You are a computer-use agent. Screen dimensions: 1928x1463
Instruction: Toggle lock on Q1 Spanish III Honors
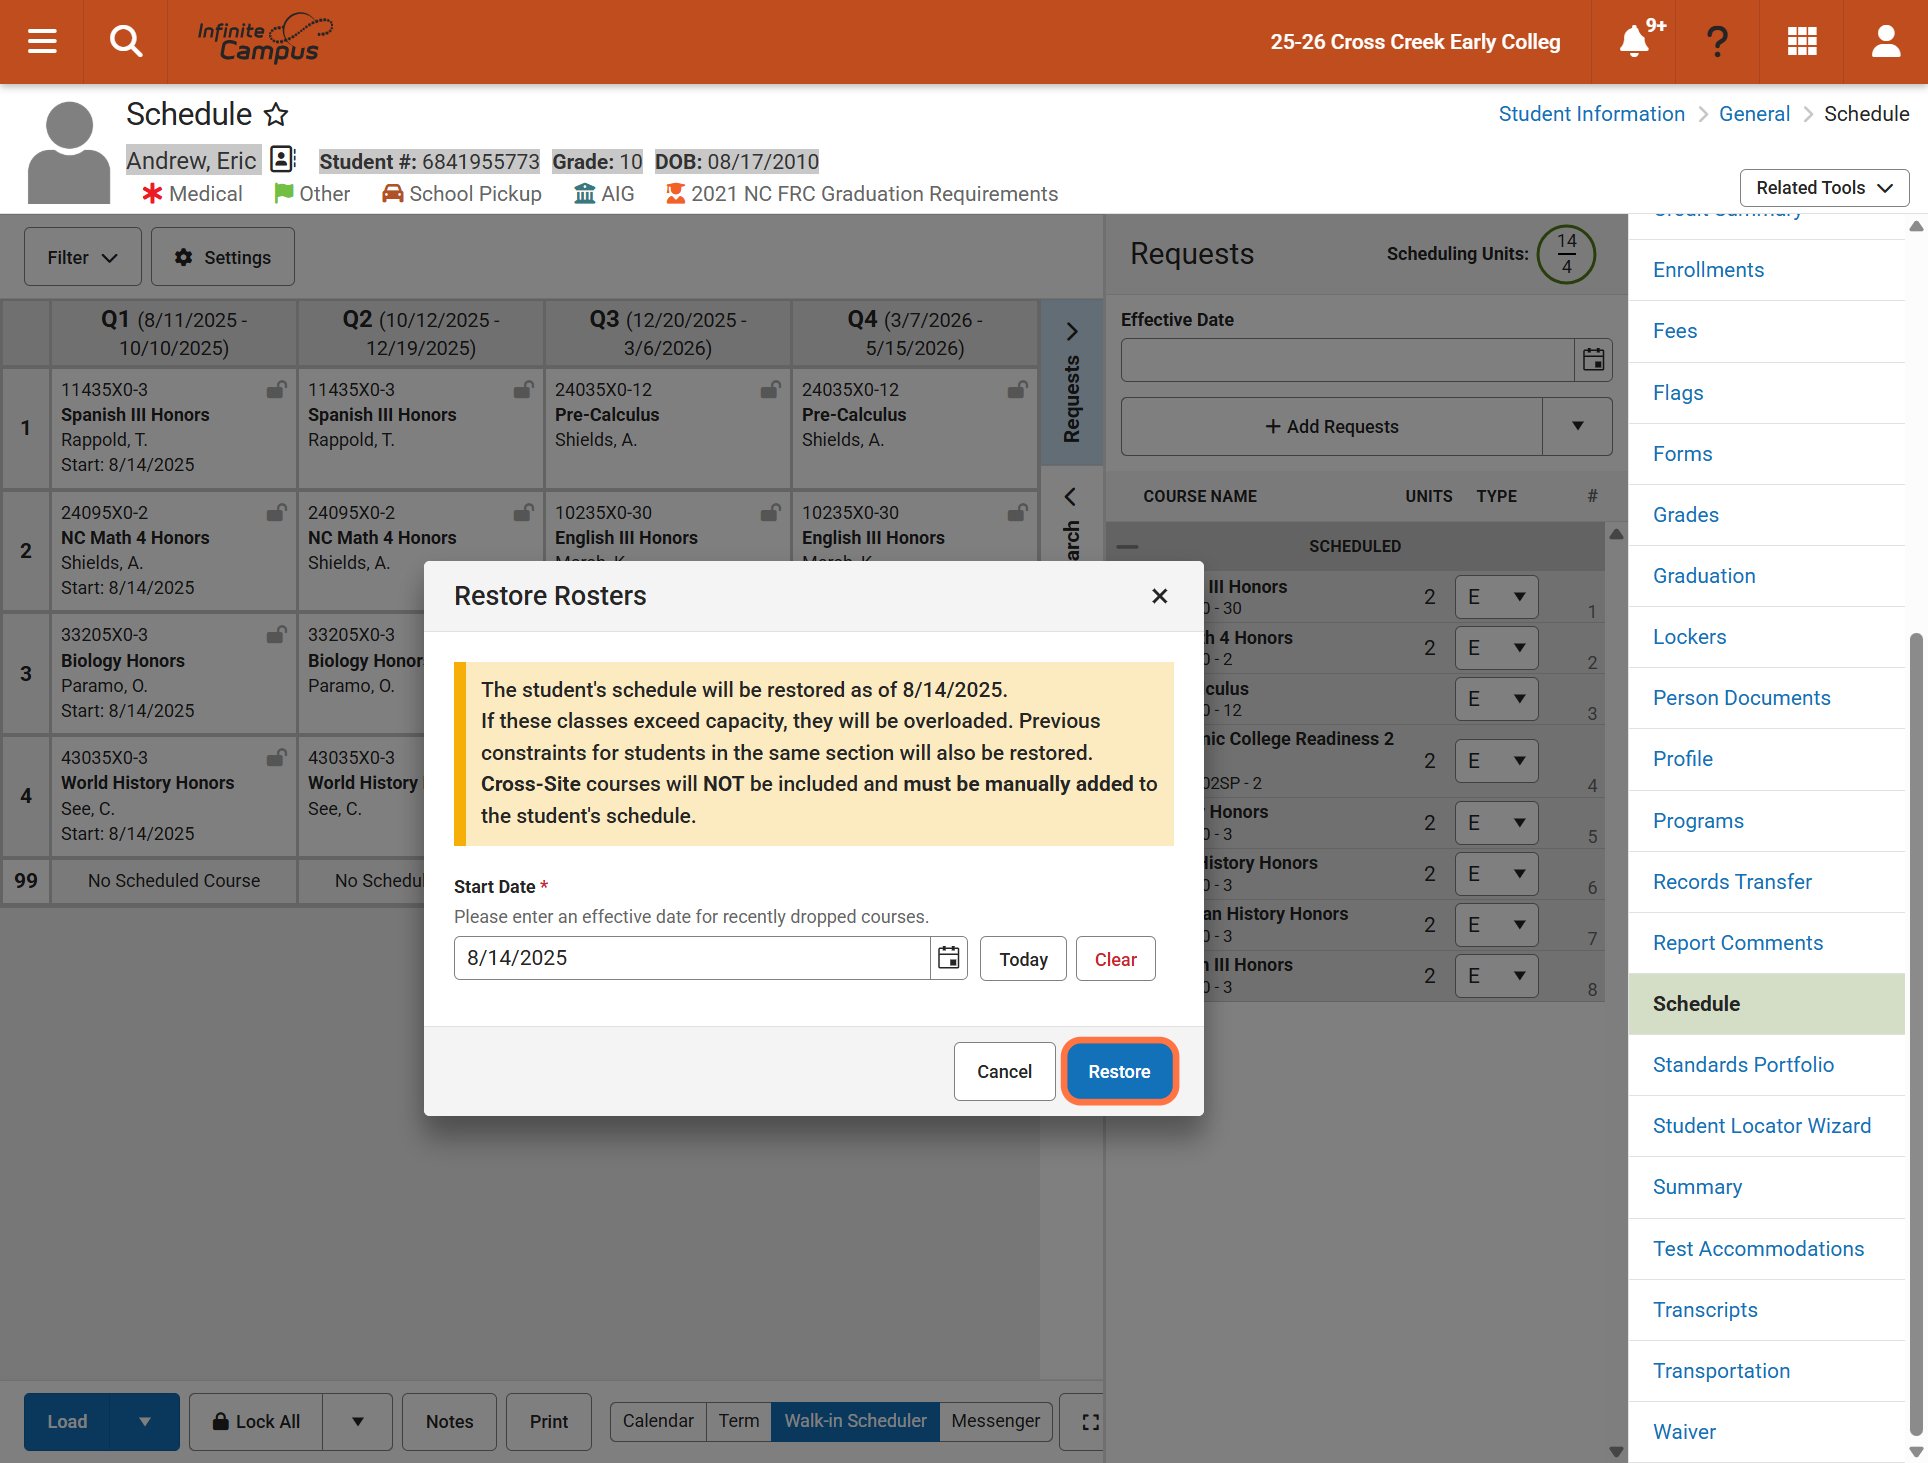coord(276,390)
